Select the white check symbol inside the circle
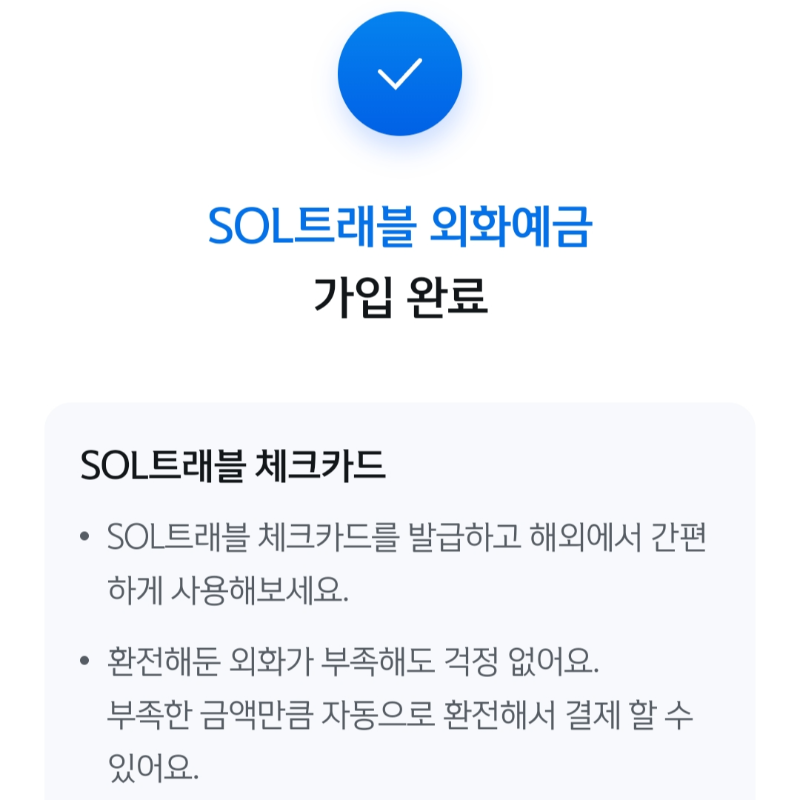Image resolution: width=800 pixels, height=800 pixels. tap(400, 75)
